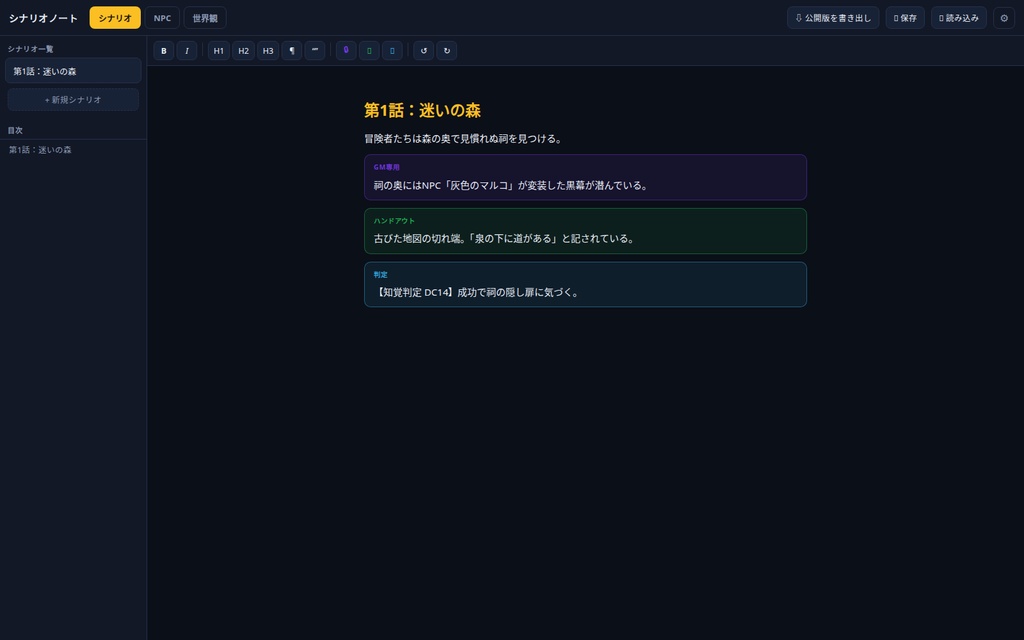Undo the last edit

point(423,50)
